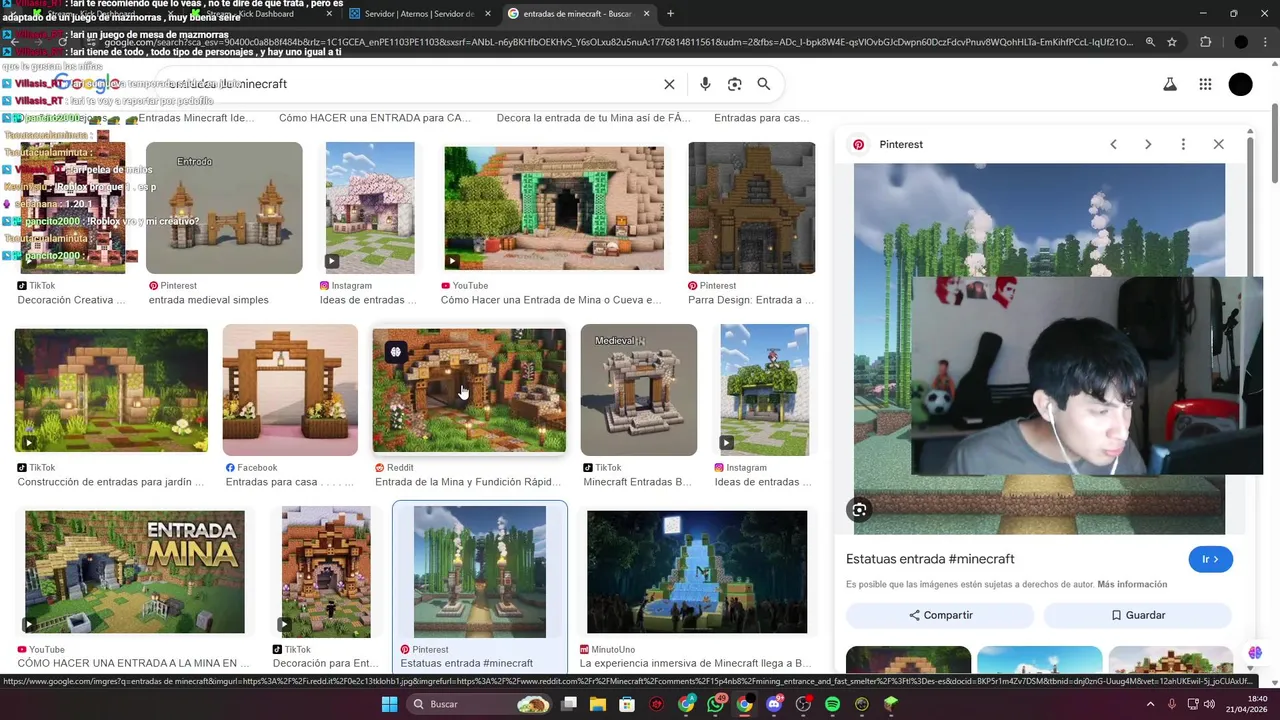Clear the Google search box text
This screenshot has width=1280, height=720.
pyautogui.click(x=669, y=84)
